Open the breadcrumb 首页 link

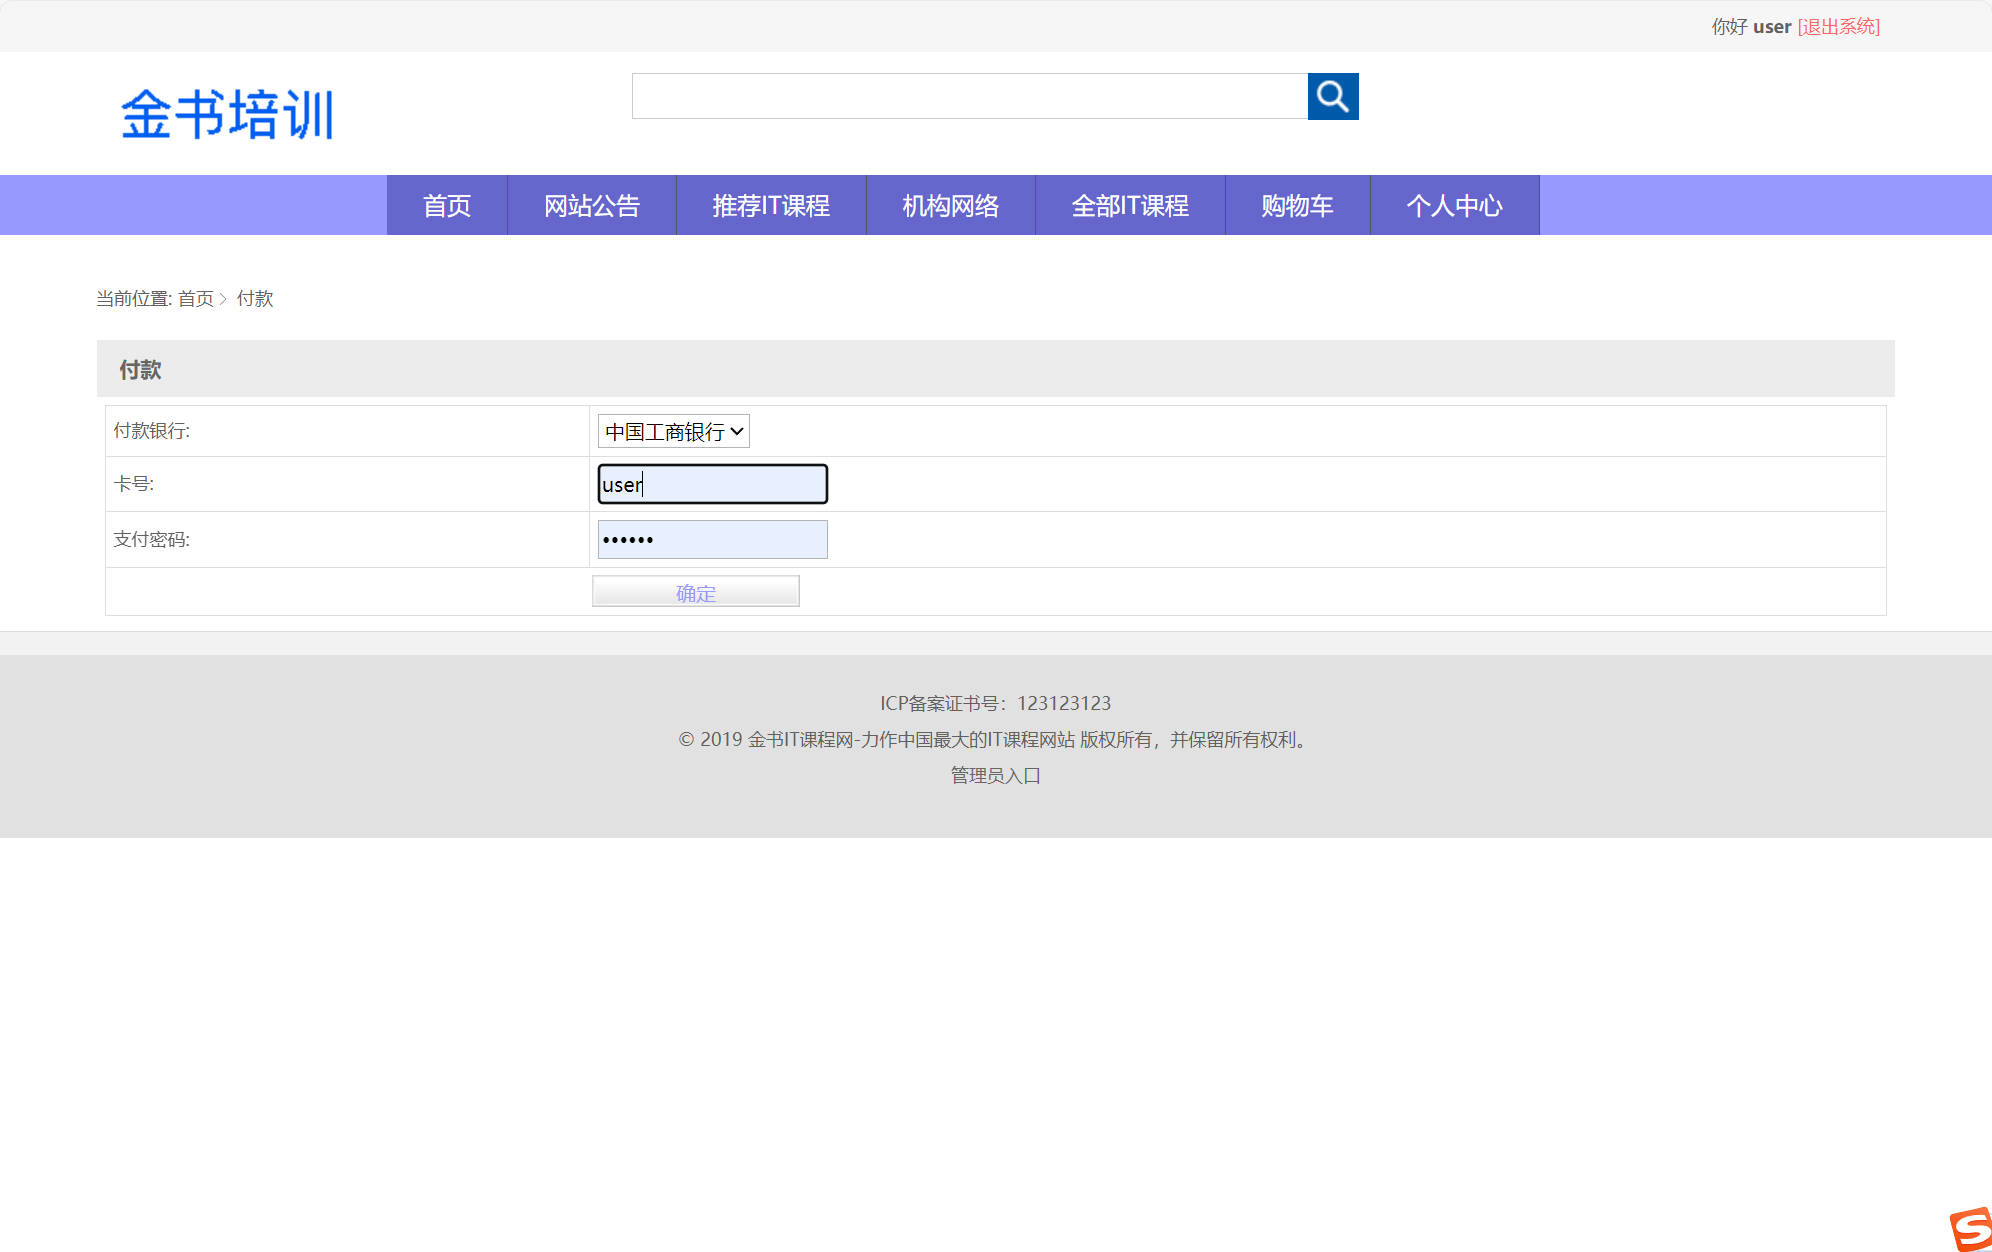click(x=196, y=298)
